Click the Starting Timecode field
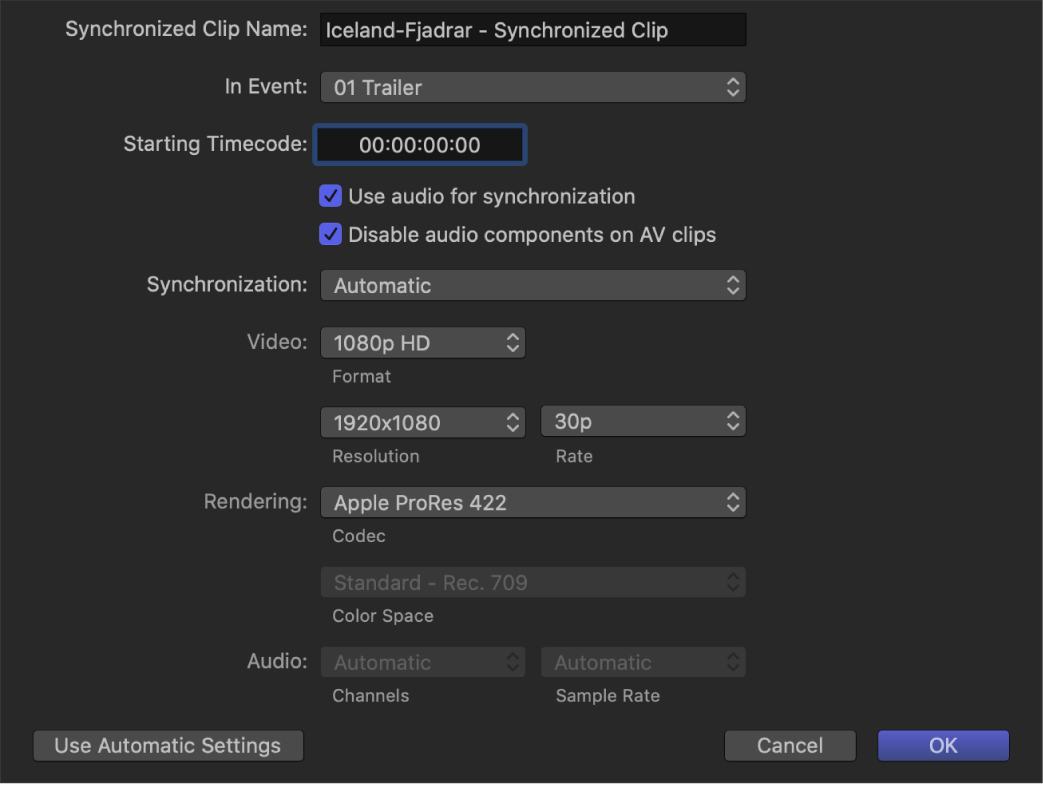Screen dimensions: 1043x785 click(x=419, y=144)
